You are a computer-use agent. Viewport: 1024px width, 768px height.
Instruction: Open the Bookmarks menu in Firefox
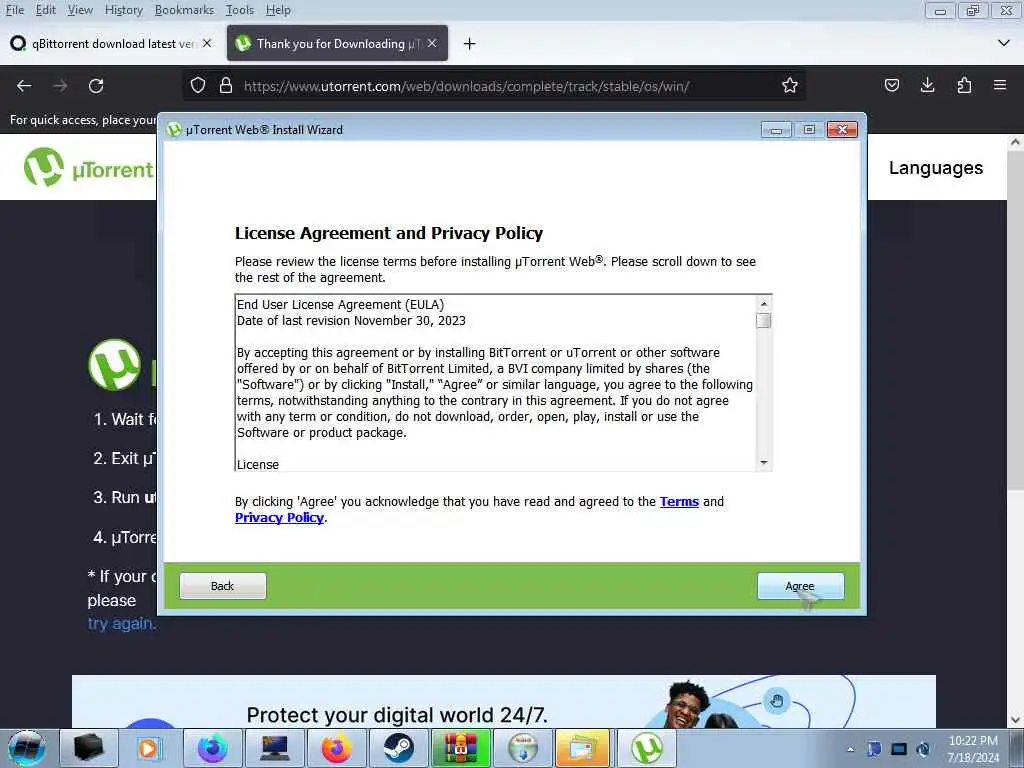184,10
